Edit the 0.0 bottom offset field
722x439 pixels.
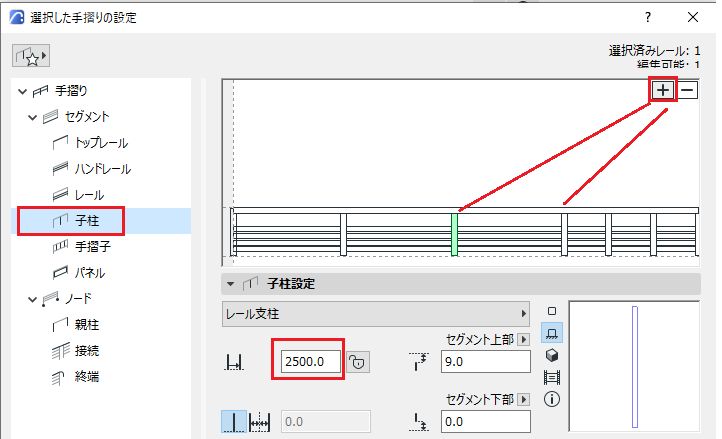pos(485,421)
